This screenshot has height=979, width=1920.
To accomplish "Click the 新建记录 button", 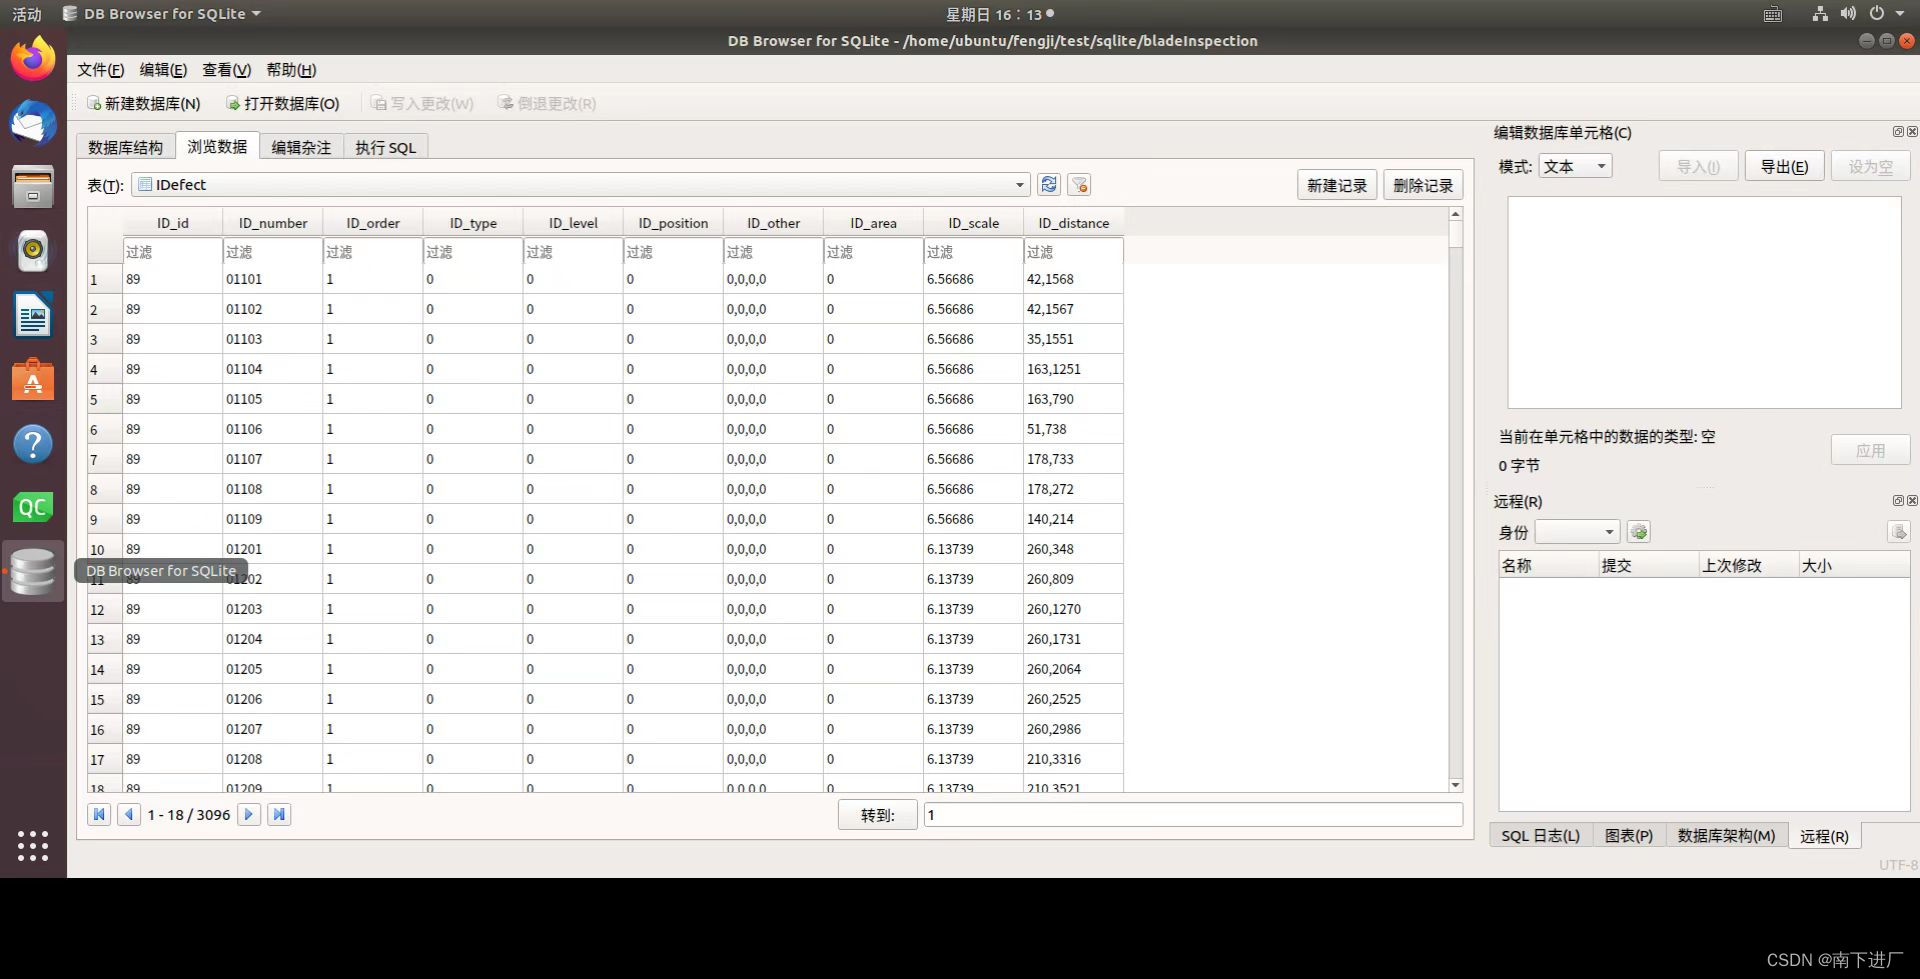I will coord(1337,185).
